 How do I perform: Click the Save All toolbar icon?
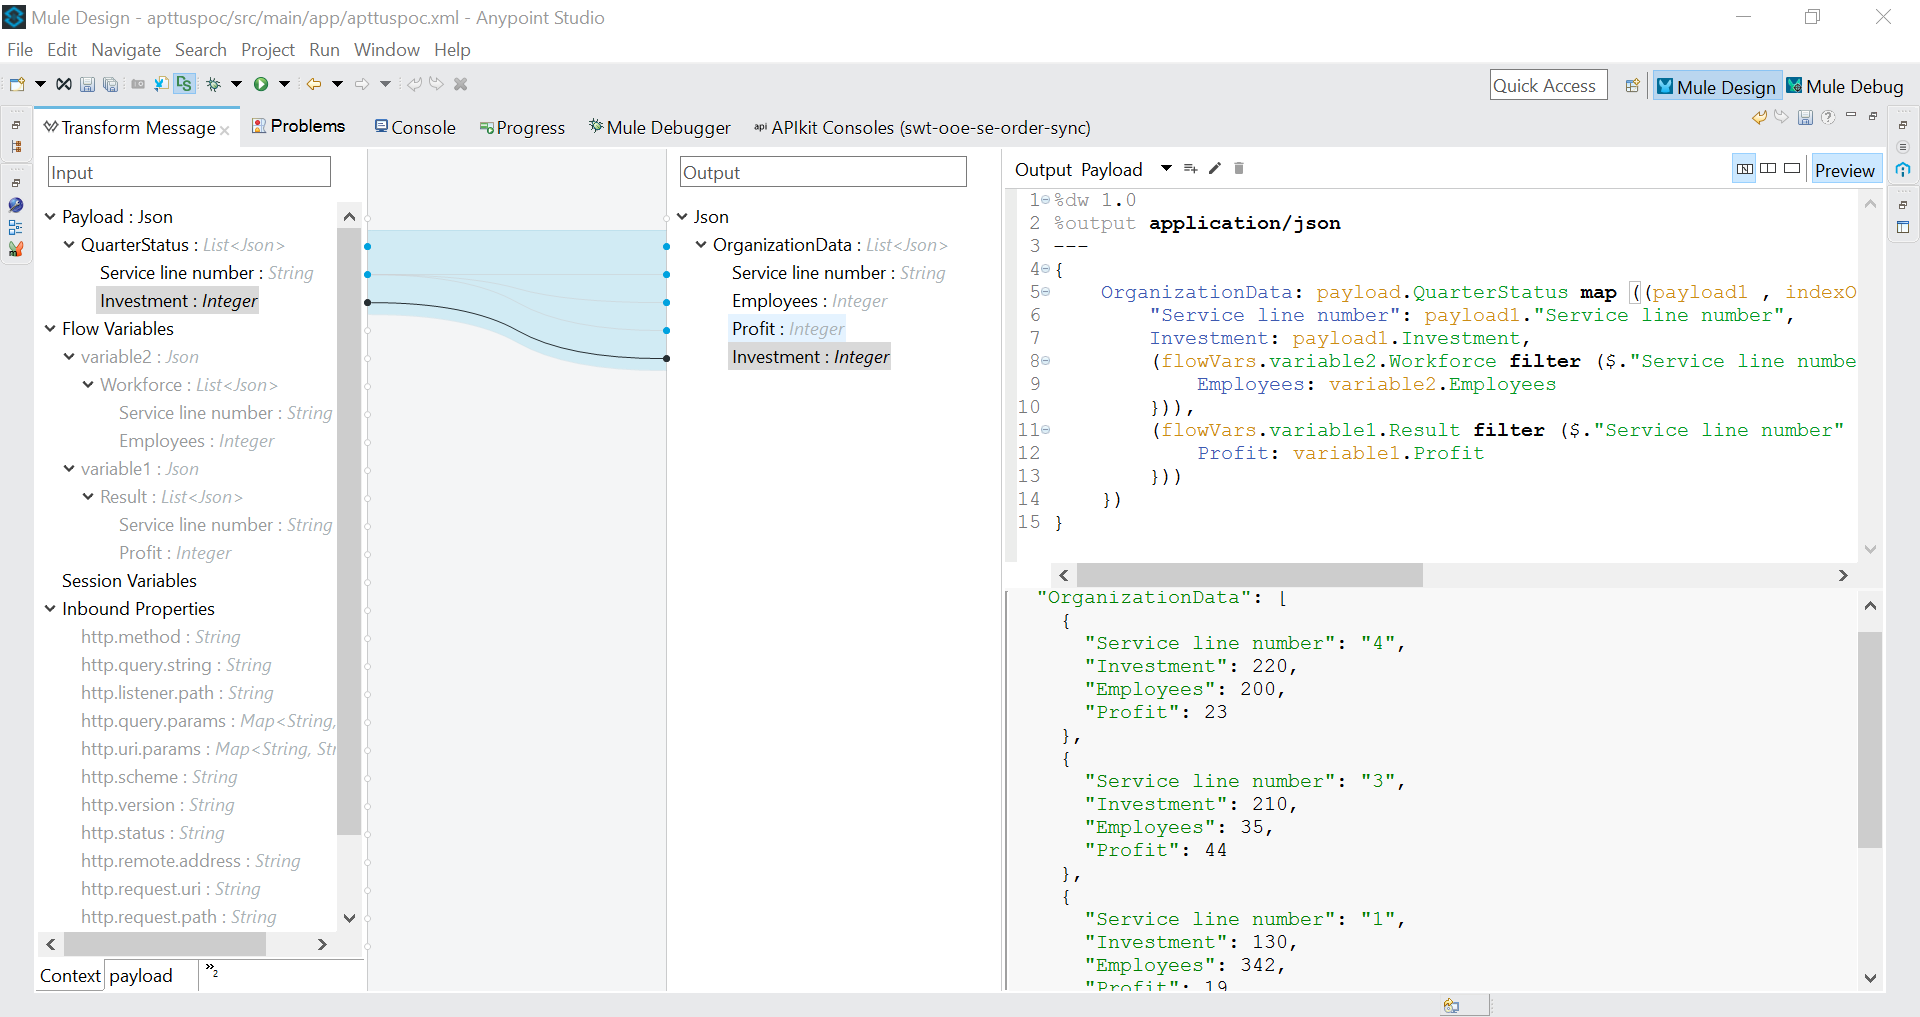click(111, 84)
